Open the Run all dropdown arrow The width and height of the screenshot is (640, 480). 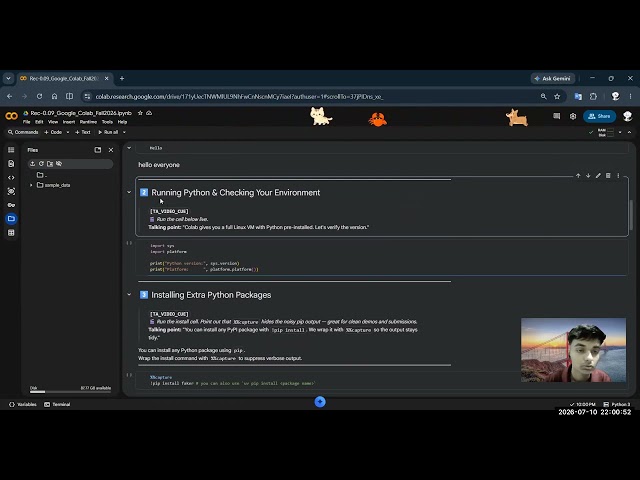124,132
